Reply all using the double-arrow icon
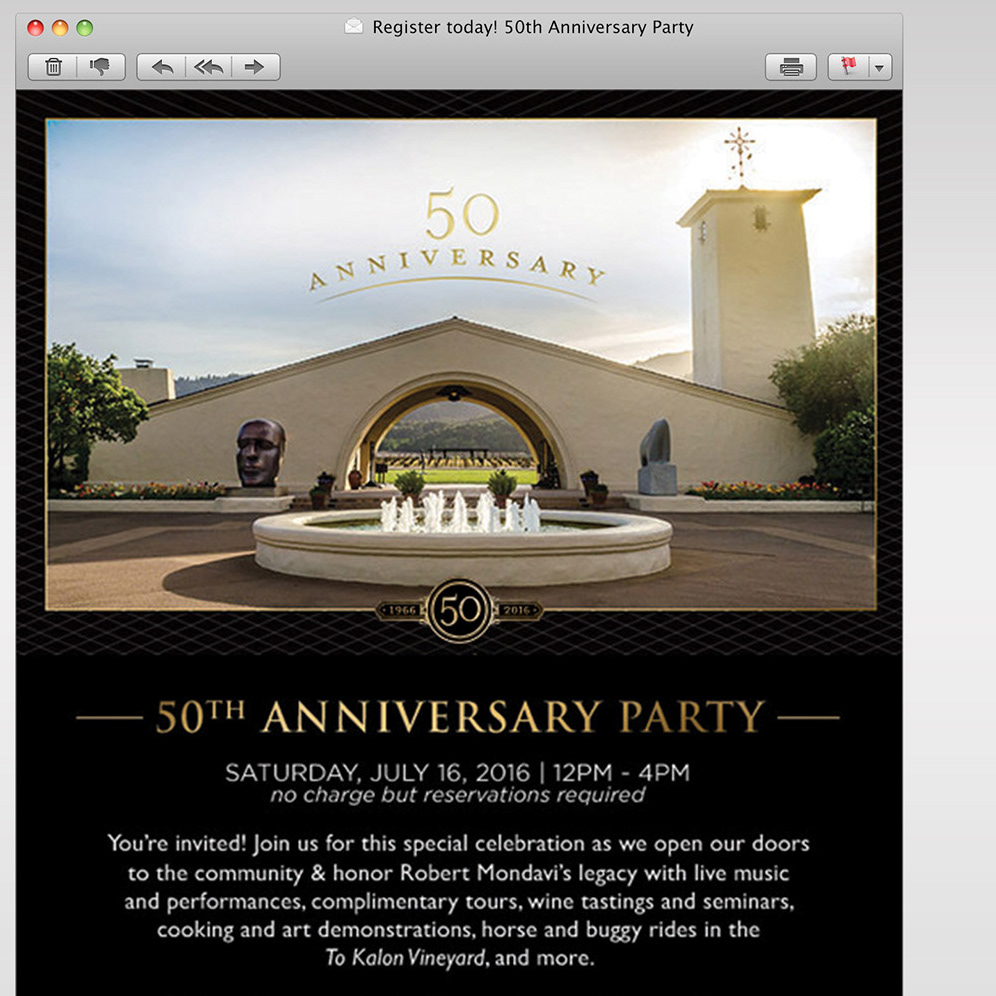 pos(208,67)
